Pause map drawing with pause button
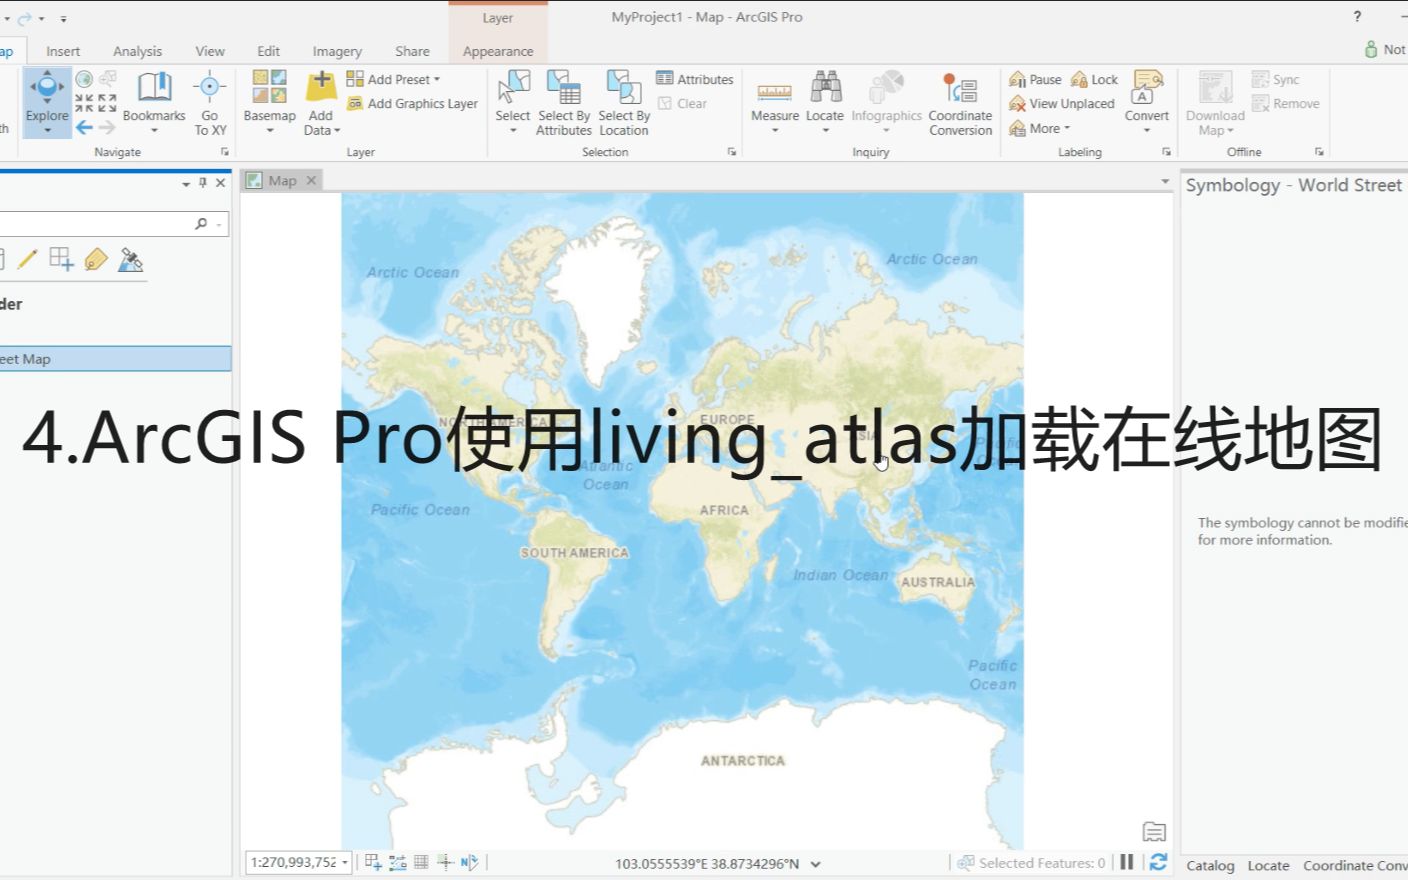The height and width of the screenshot is (880, 1408). tap(1127, 862)
